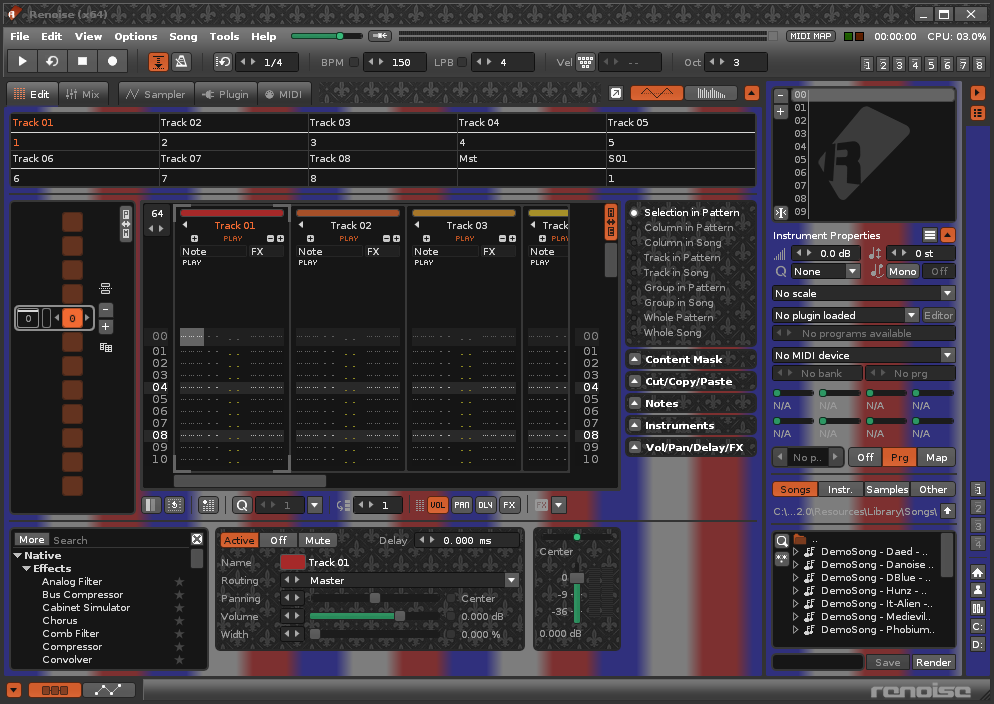Adjust the Track 01 Volume slider
This screenshot has width=994, height=704.
[x=374, y=616]
